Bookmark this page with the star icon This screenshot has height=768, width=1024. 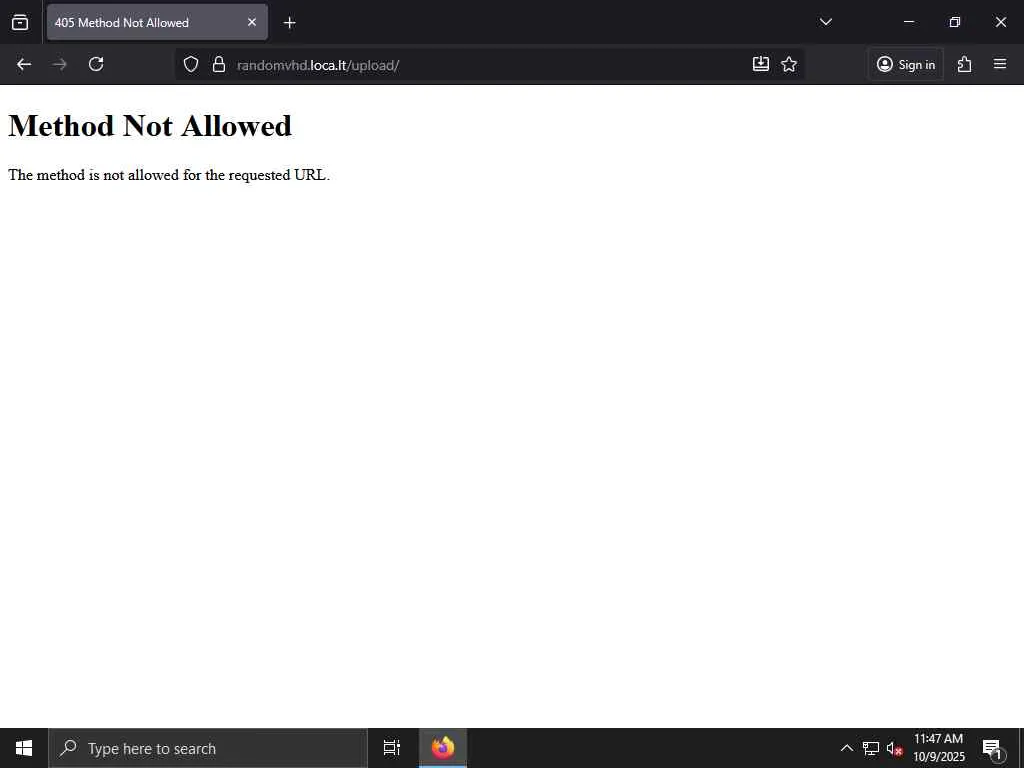point(789,64)
